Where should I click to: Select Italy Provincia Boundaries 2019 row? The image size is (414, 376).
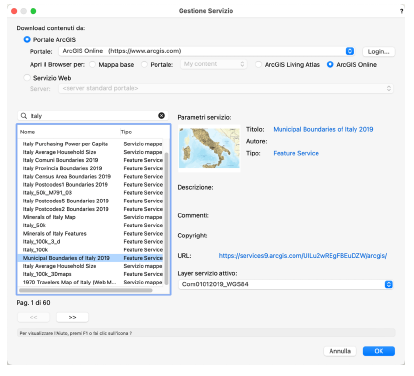91,168
